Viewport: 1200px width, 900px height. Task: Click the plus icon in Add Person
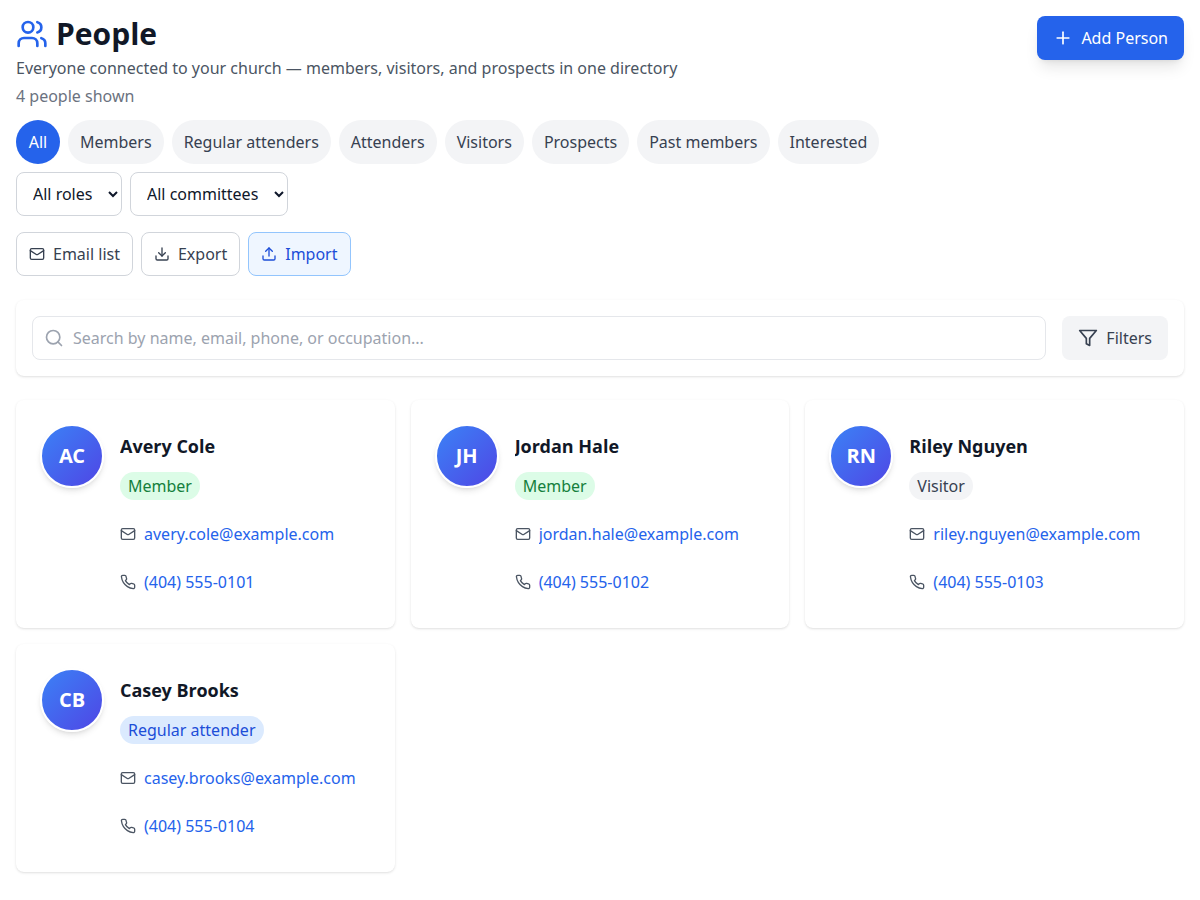(1063, 38)
